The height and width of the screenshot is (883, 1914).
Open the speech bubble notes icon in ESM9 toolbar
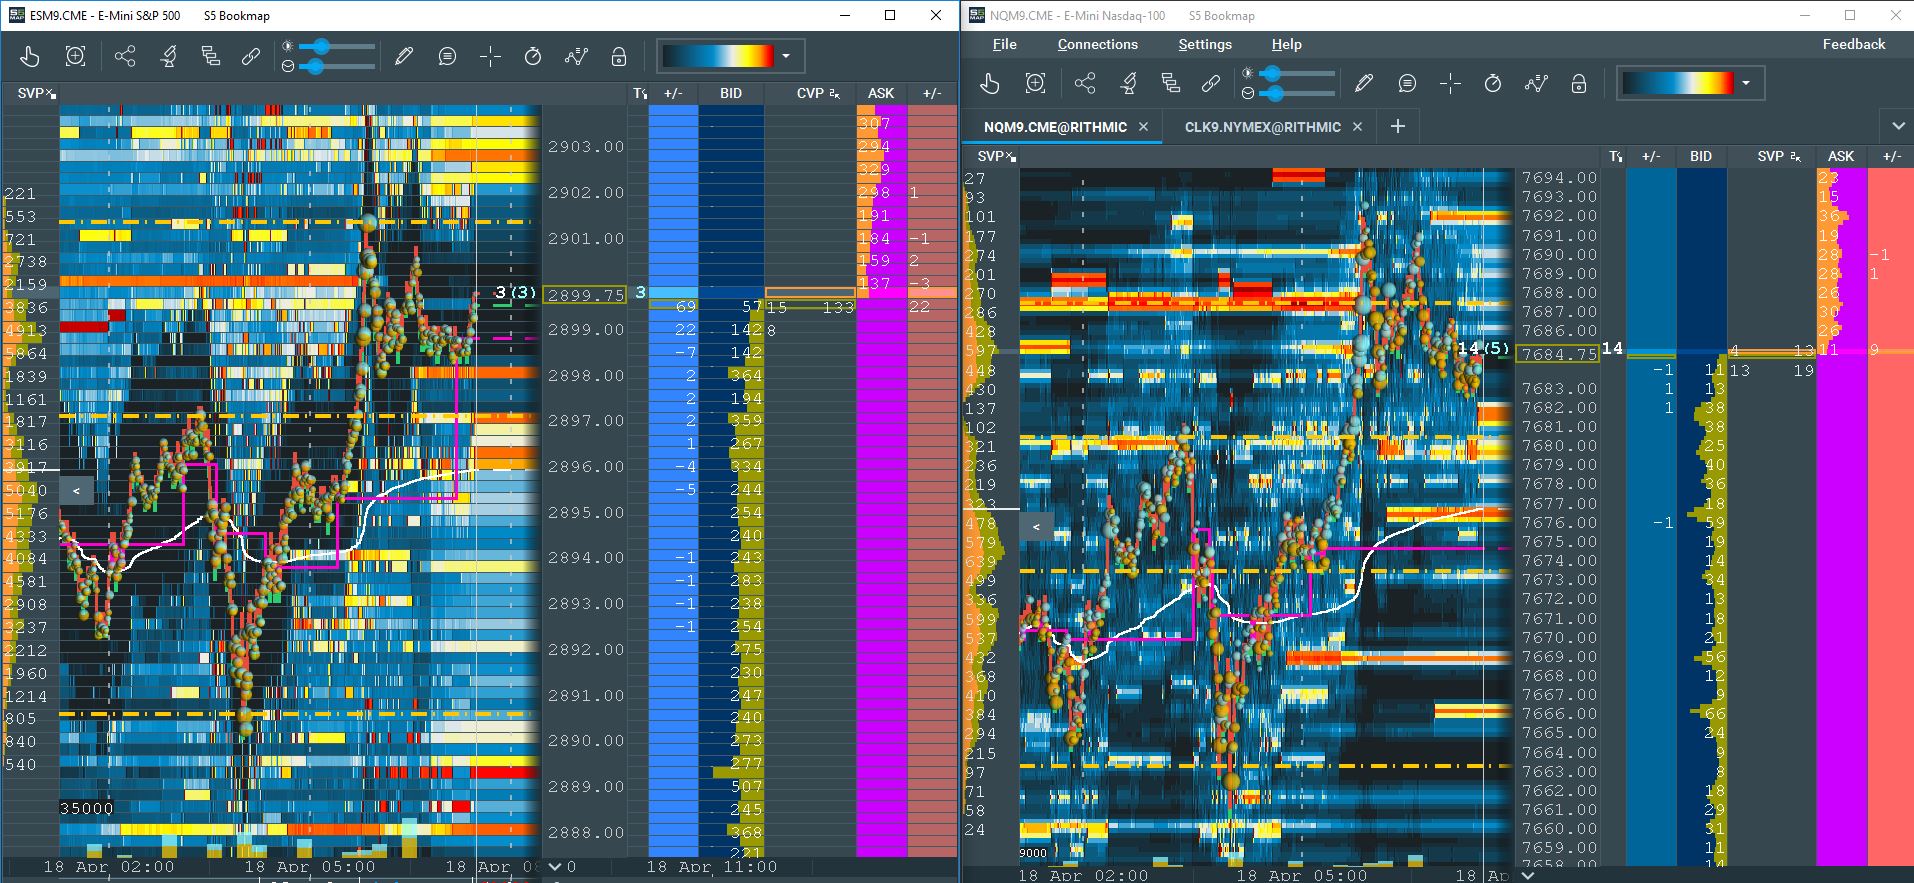tap(447, 57)
